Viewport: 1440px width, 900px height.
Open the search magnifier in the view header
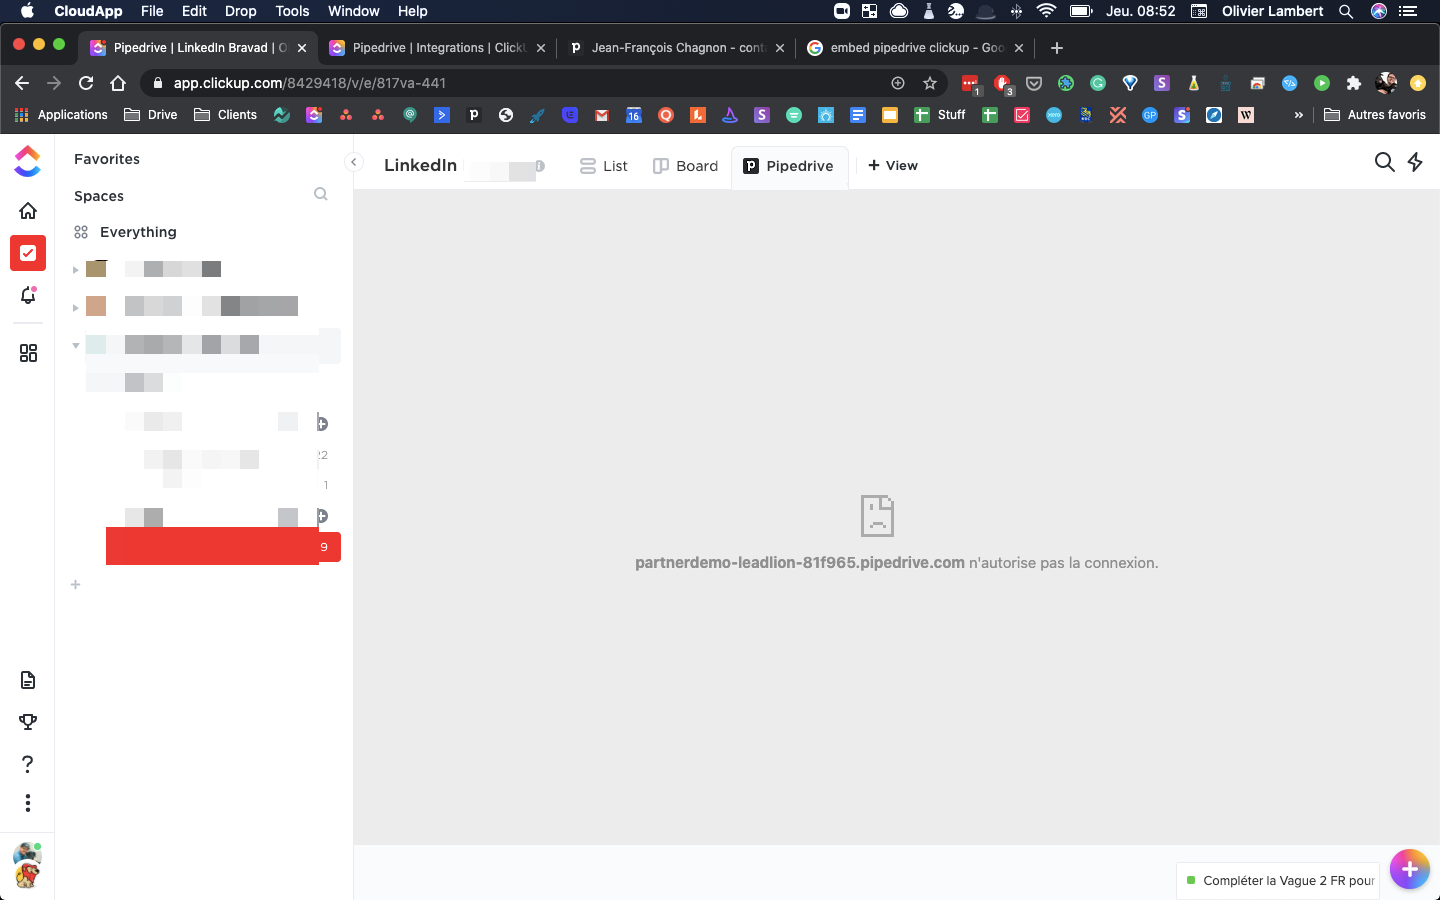coord(1385,162)
